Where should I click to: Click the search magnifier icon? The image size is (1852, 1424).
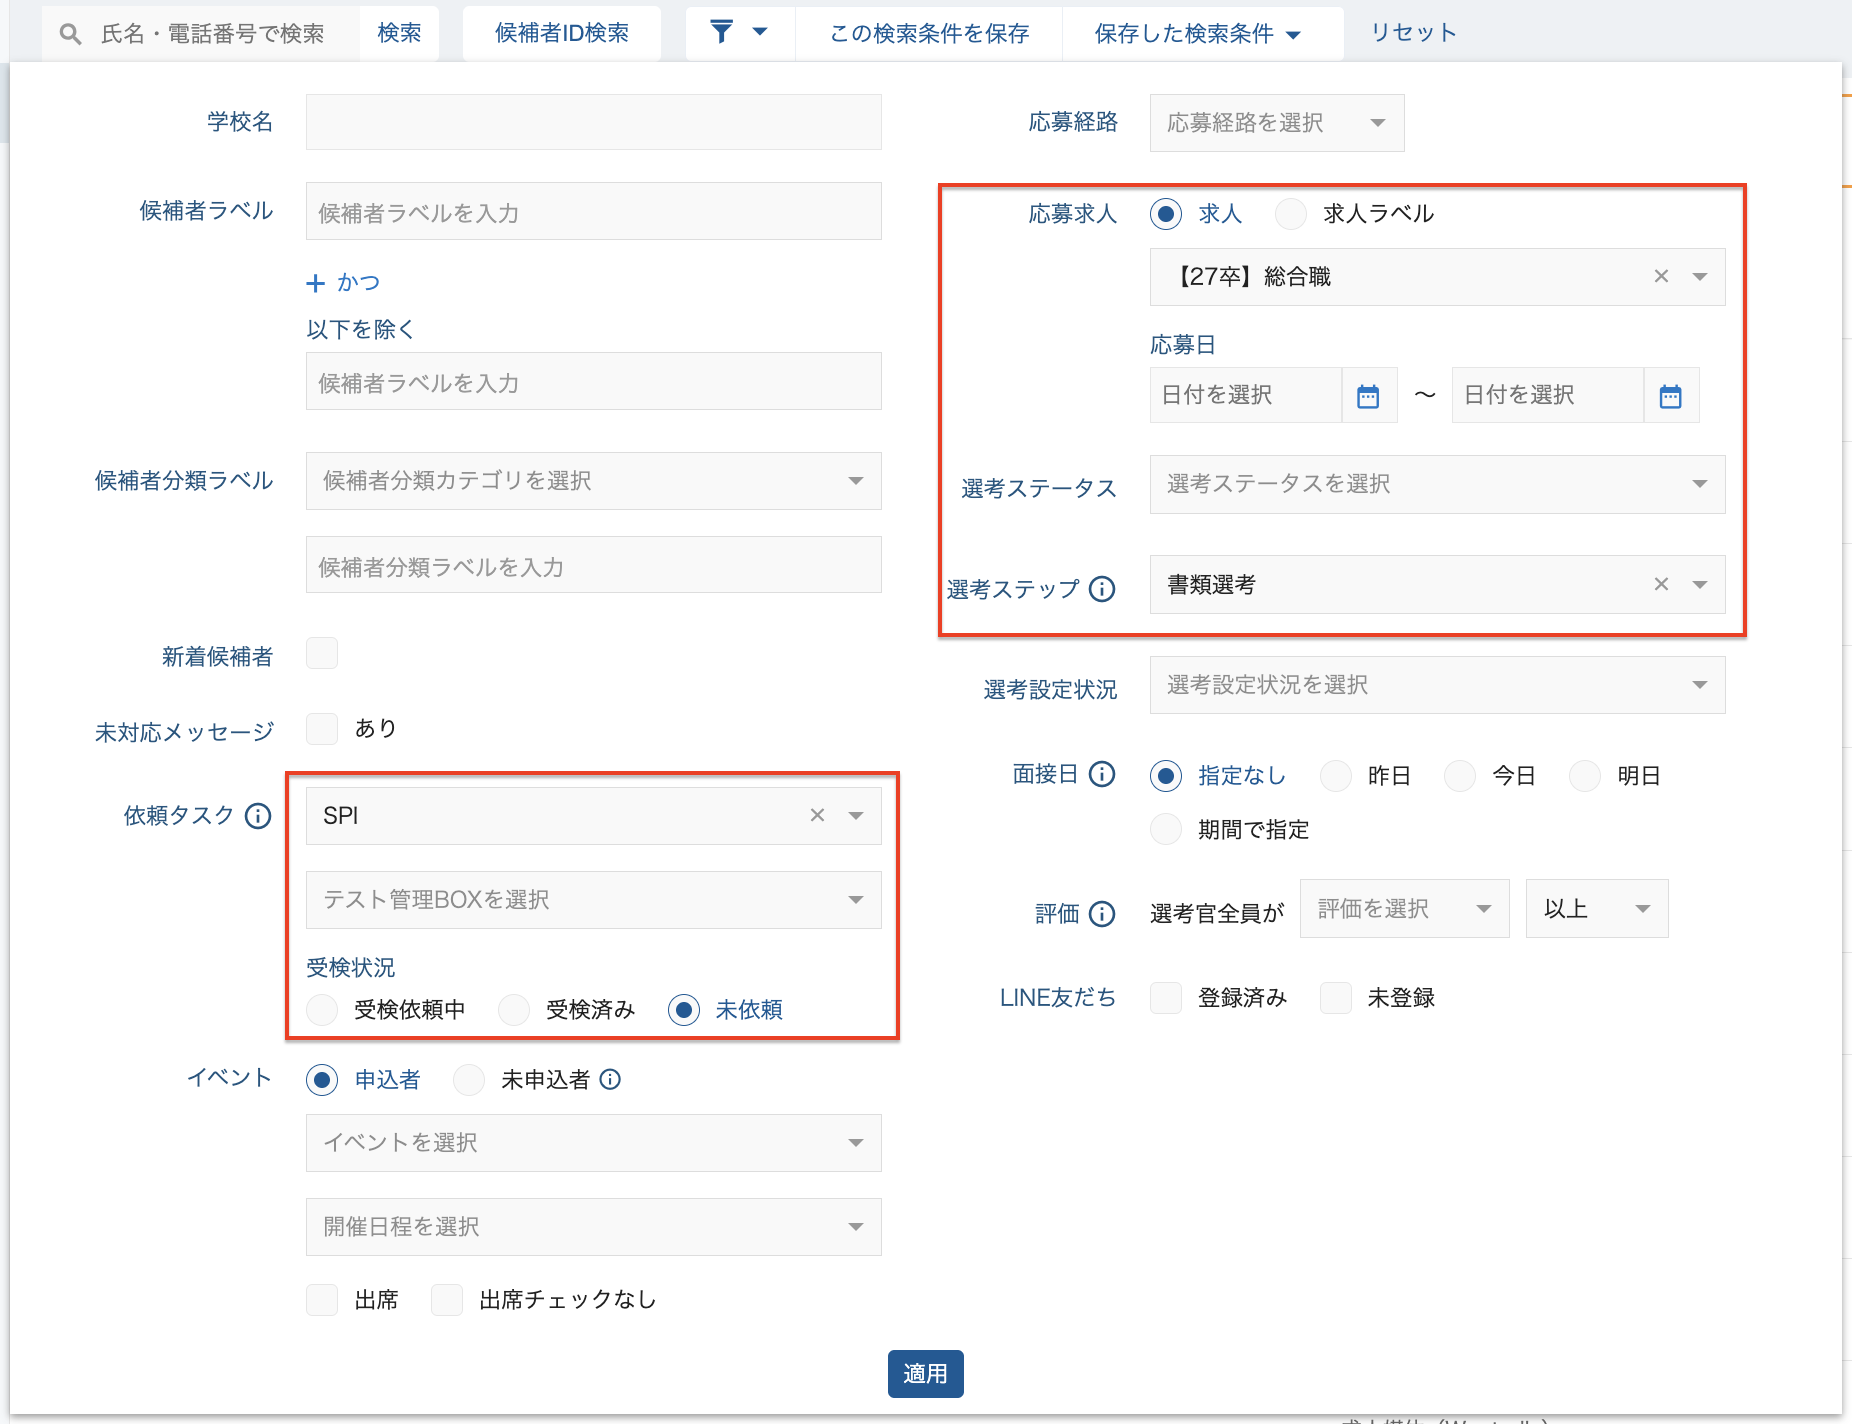coord(70,34)
